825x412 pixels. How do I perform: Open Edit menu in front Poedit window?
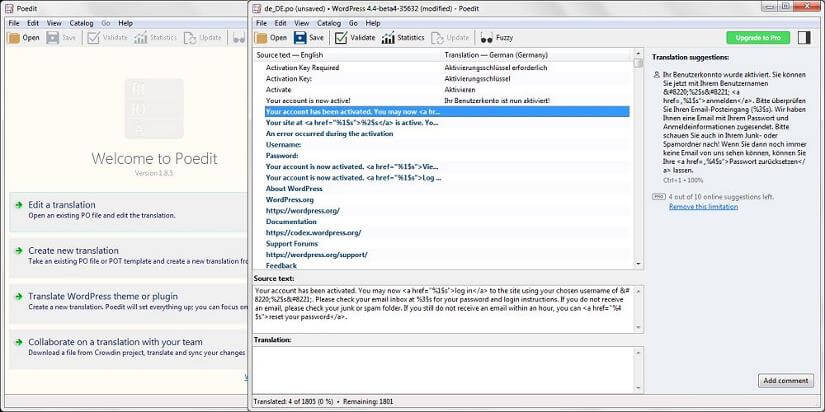coord(280,23)
